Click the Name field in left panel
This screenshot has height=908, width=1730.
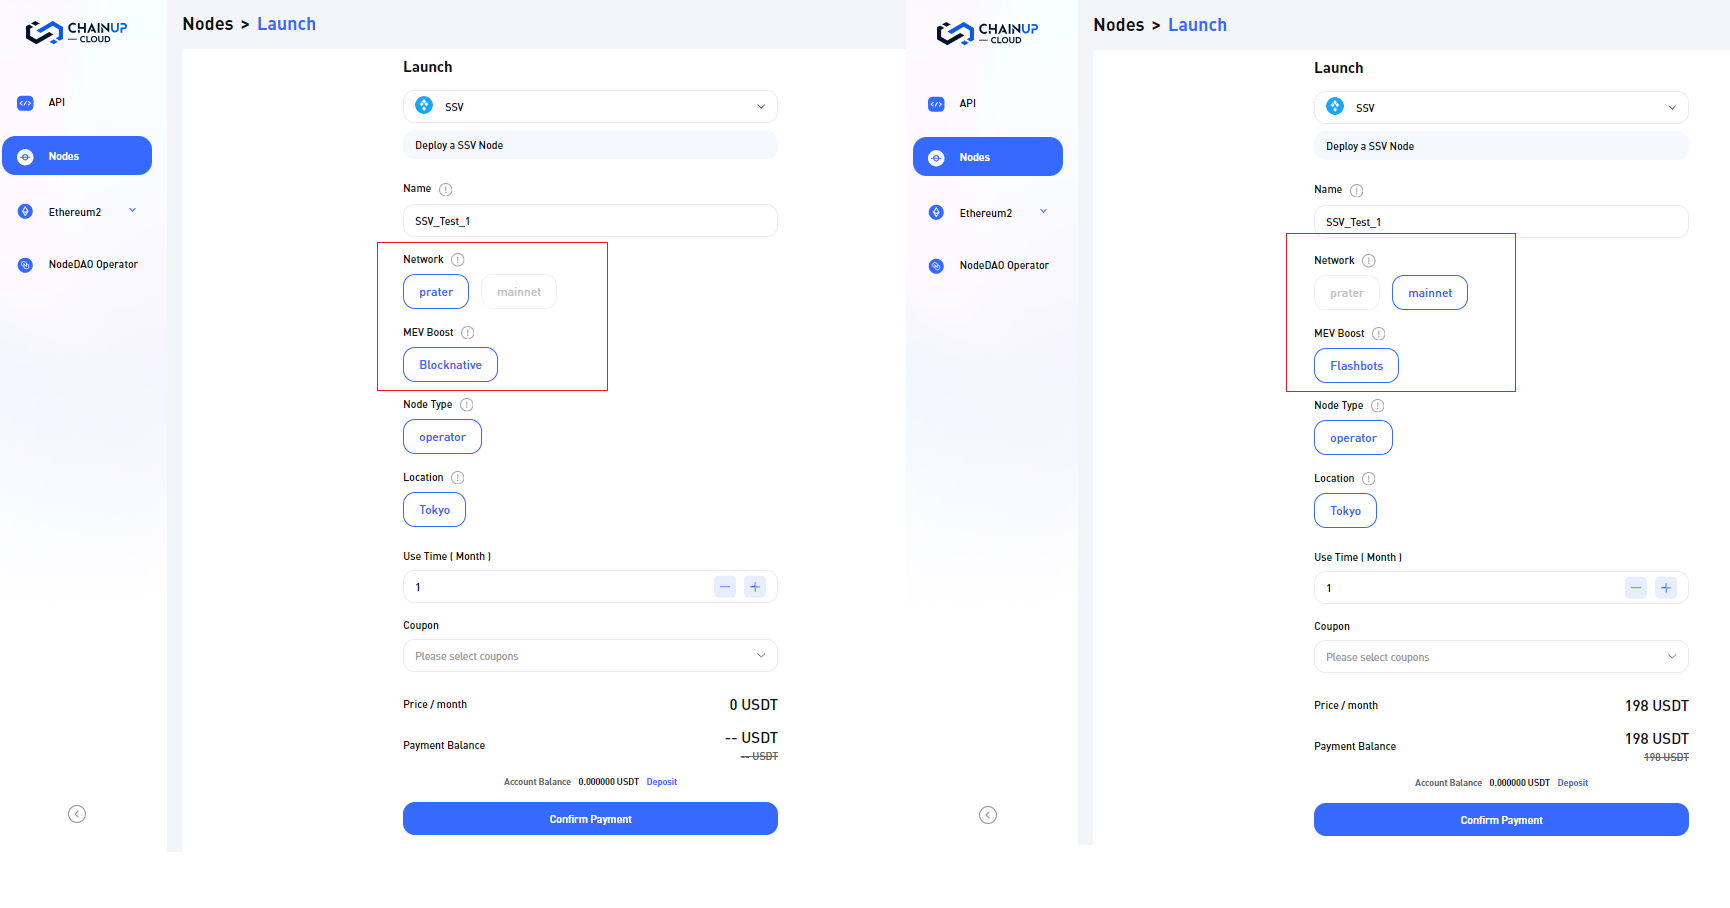[x=590, y=221]
